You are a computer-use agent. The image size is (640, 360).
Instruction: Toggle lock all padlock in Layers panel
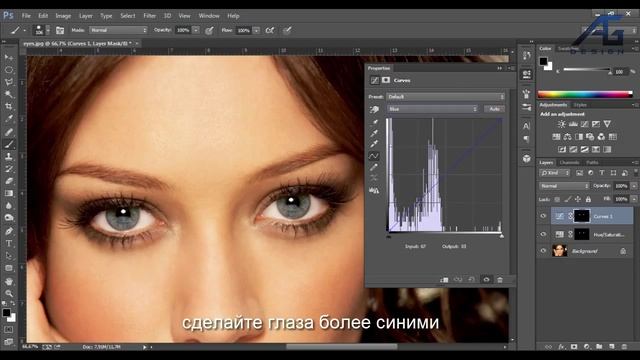click(588, 199)
